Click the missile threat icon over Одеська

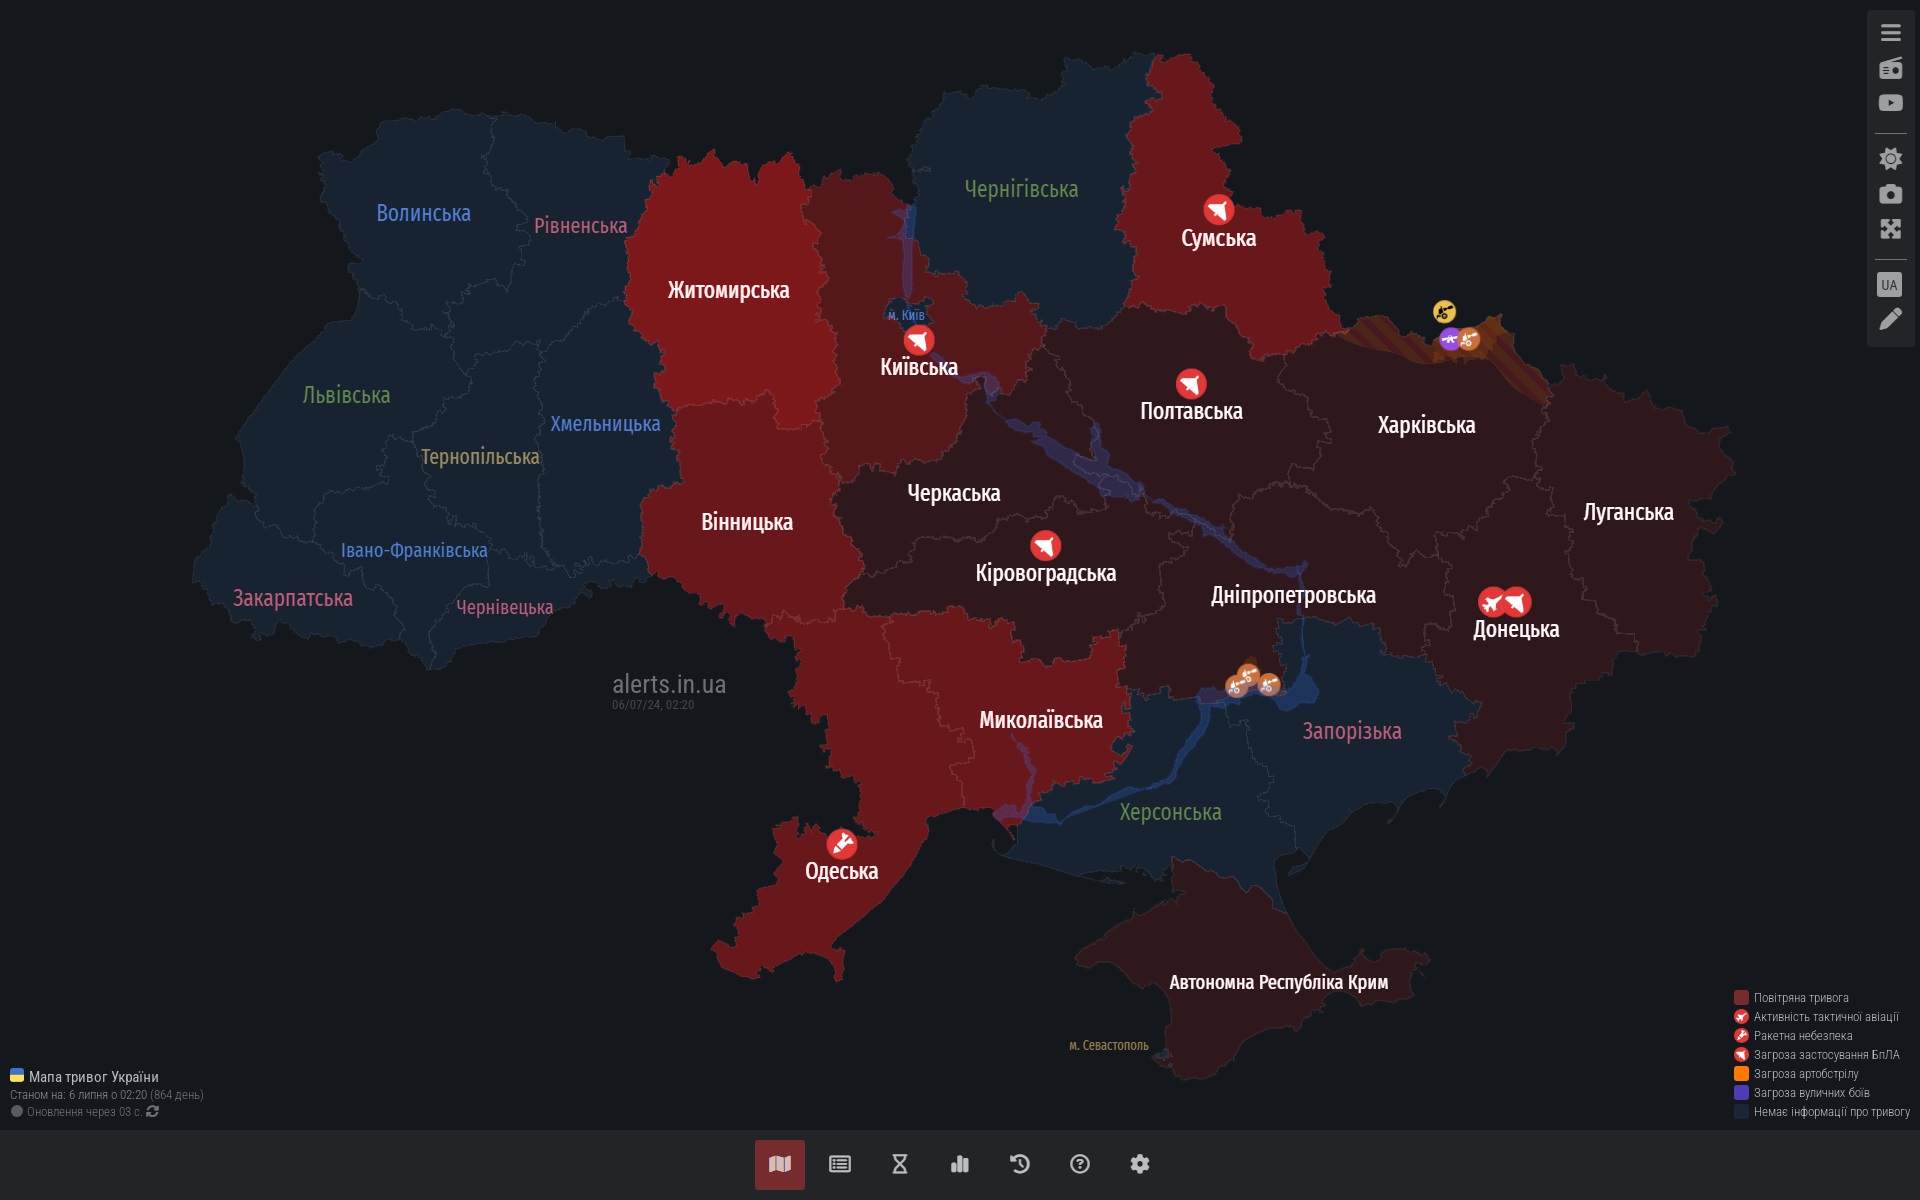(x=842, y=844)
